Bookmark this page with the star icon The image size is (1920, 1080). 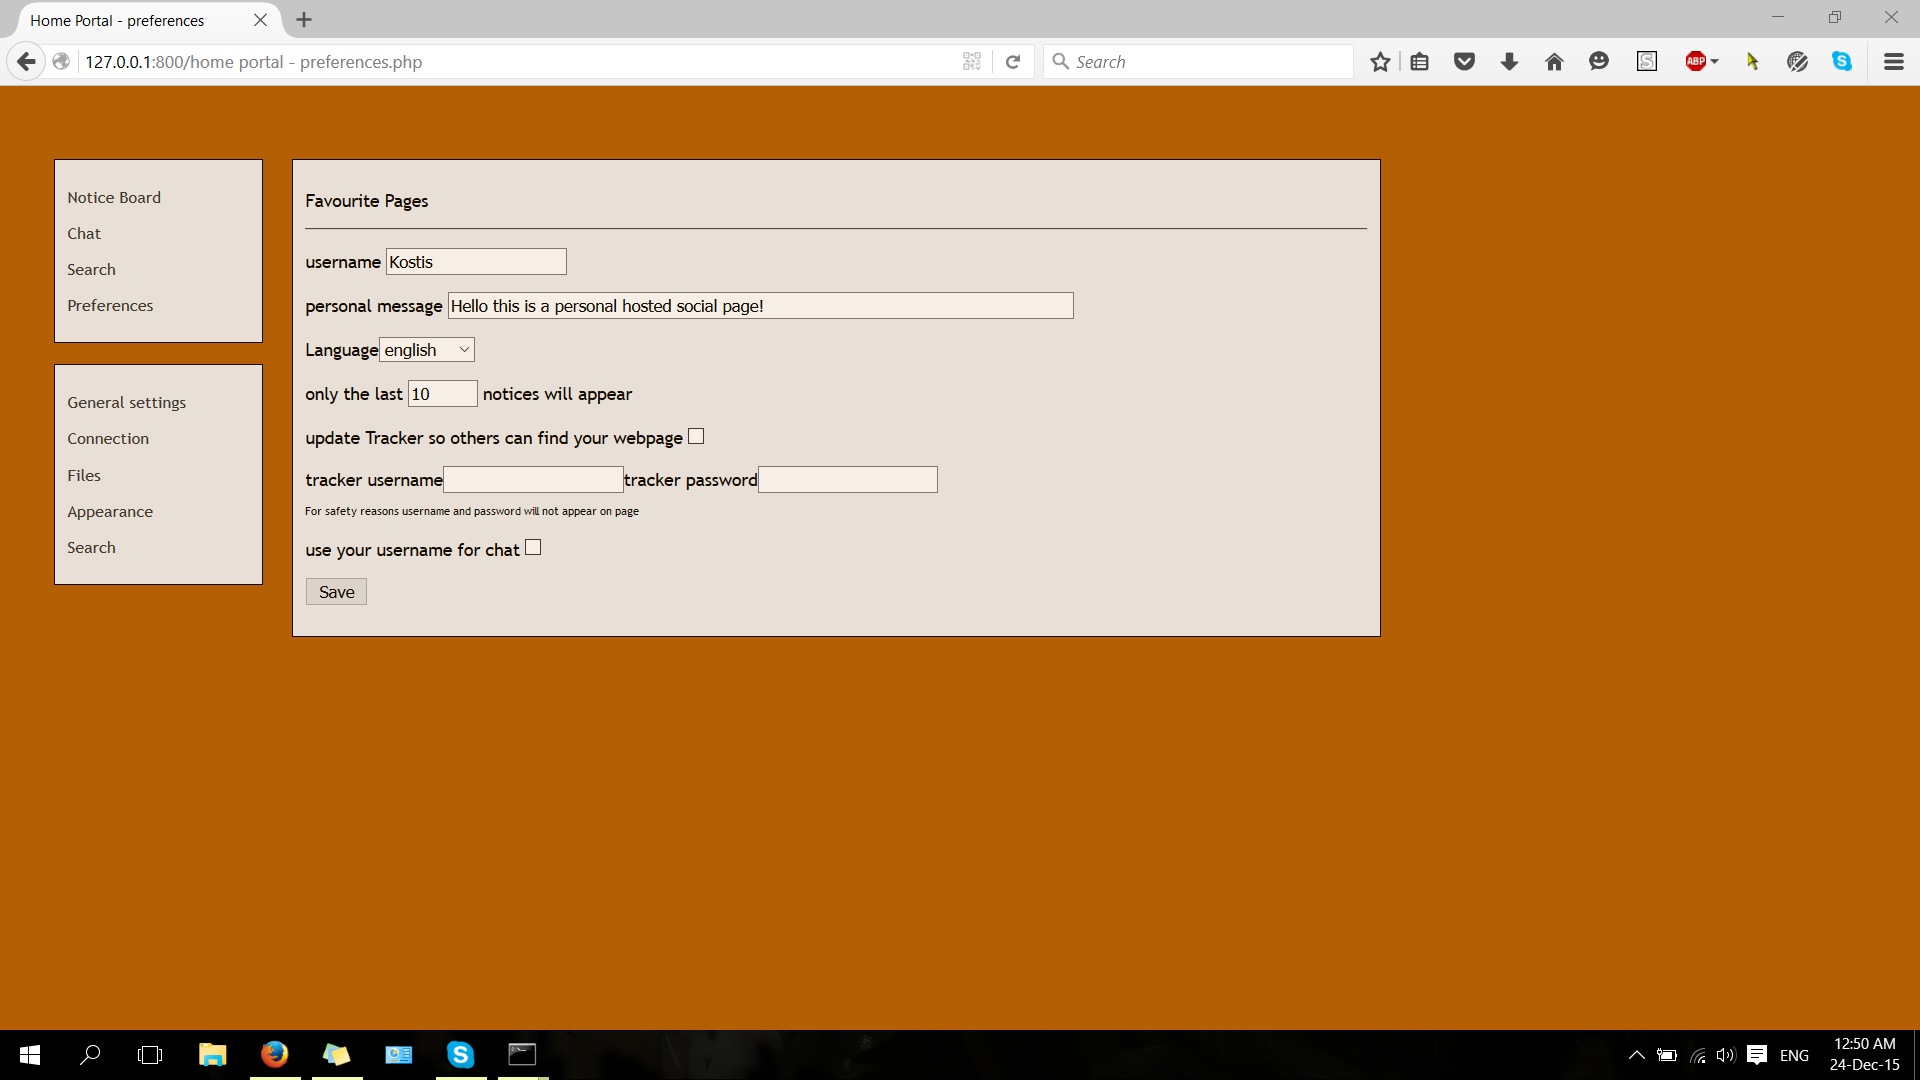(x=1380, y=61)
